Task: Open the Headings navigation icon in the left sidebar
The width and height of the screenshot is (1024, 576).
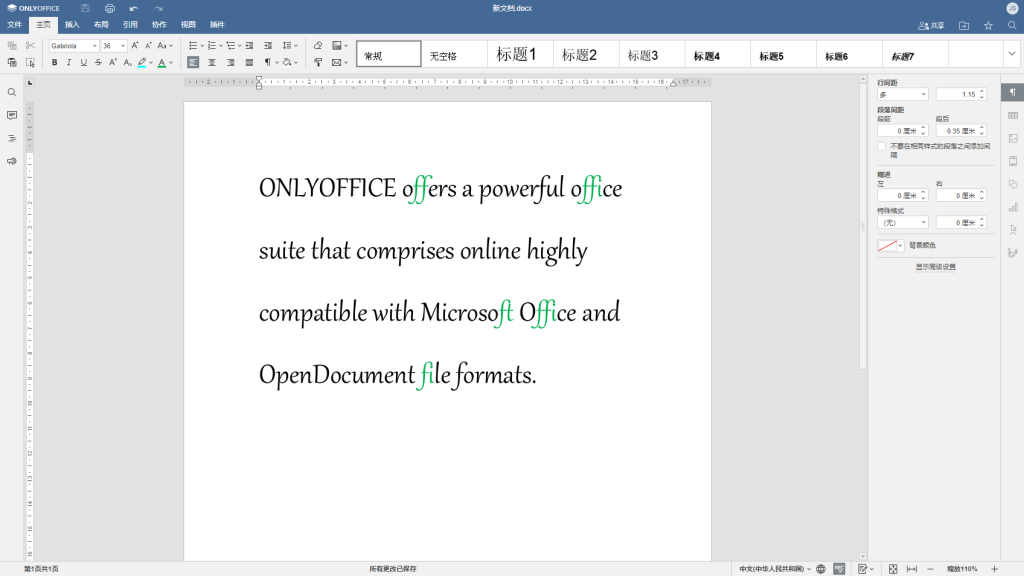Action: (12, 138)
